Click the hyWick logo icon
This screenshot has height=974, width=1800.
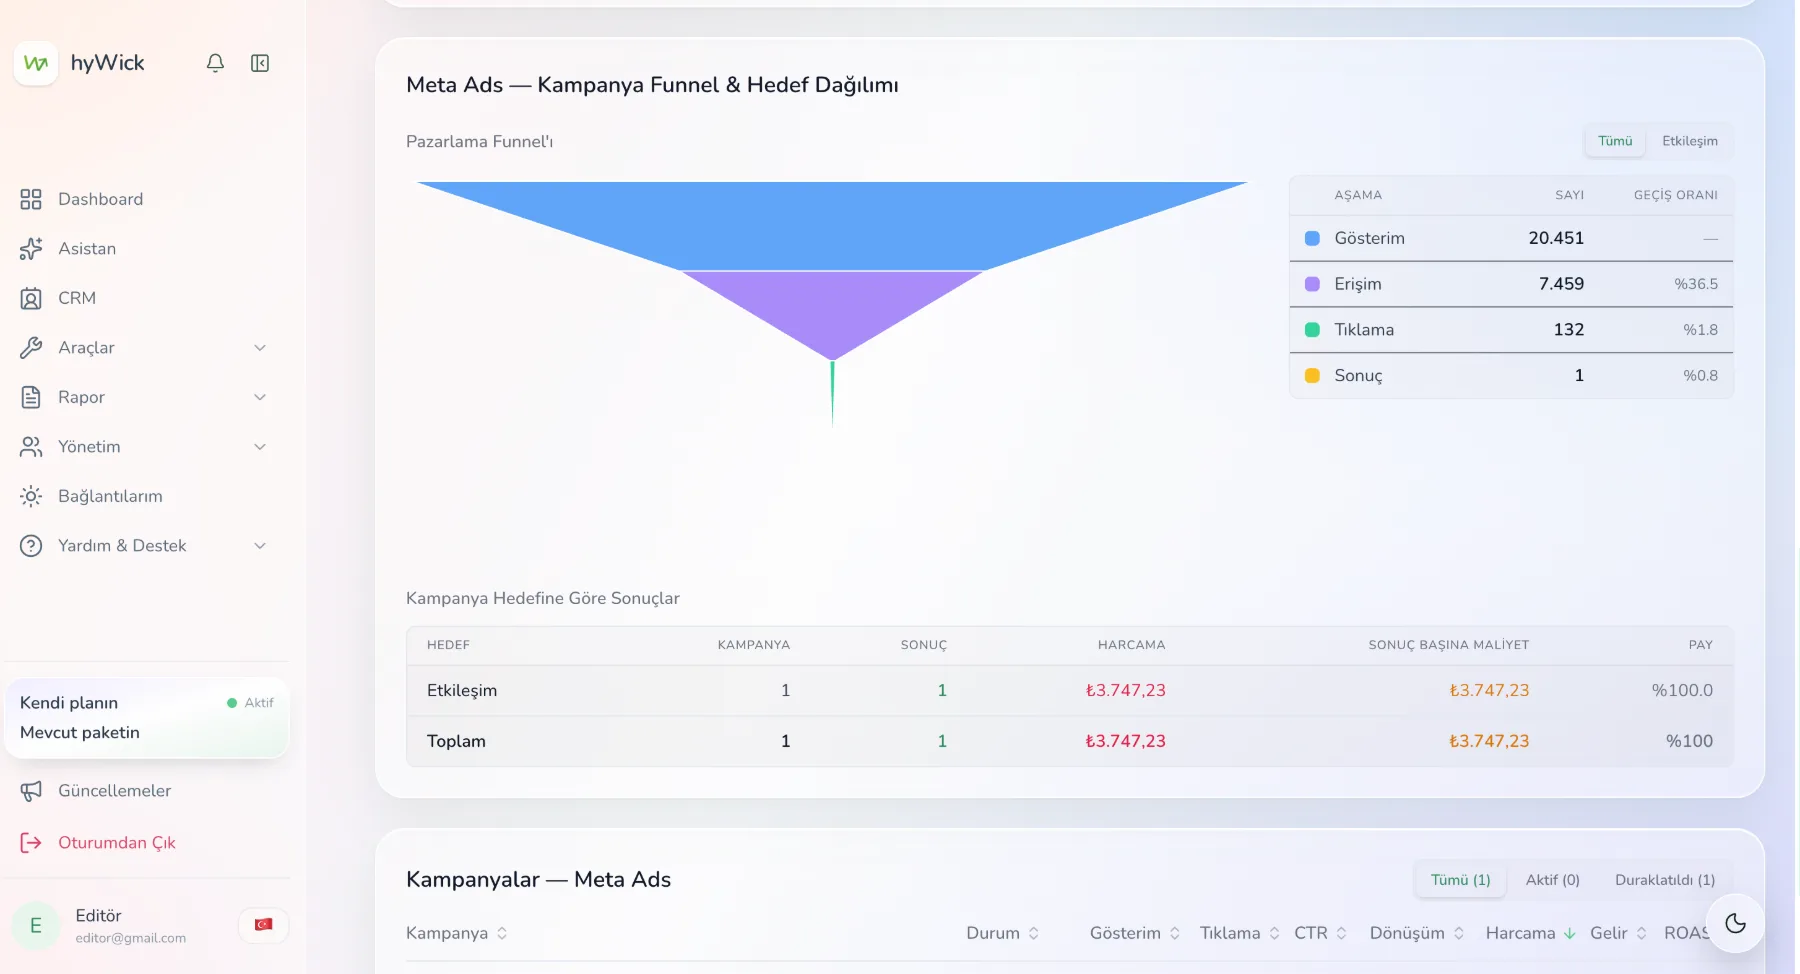coord(36,63)
